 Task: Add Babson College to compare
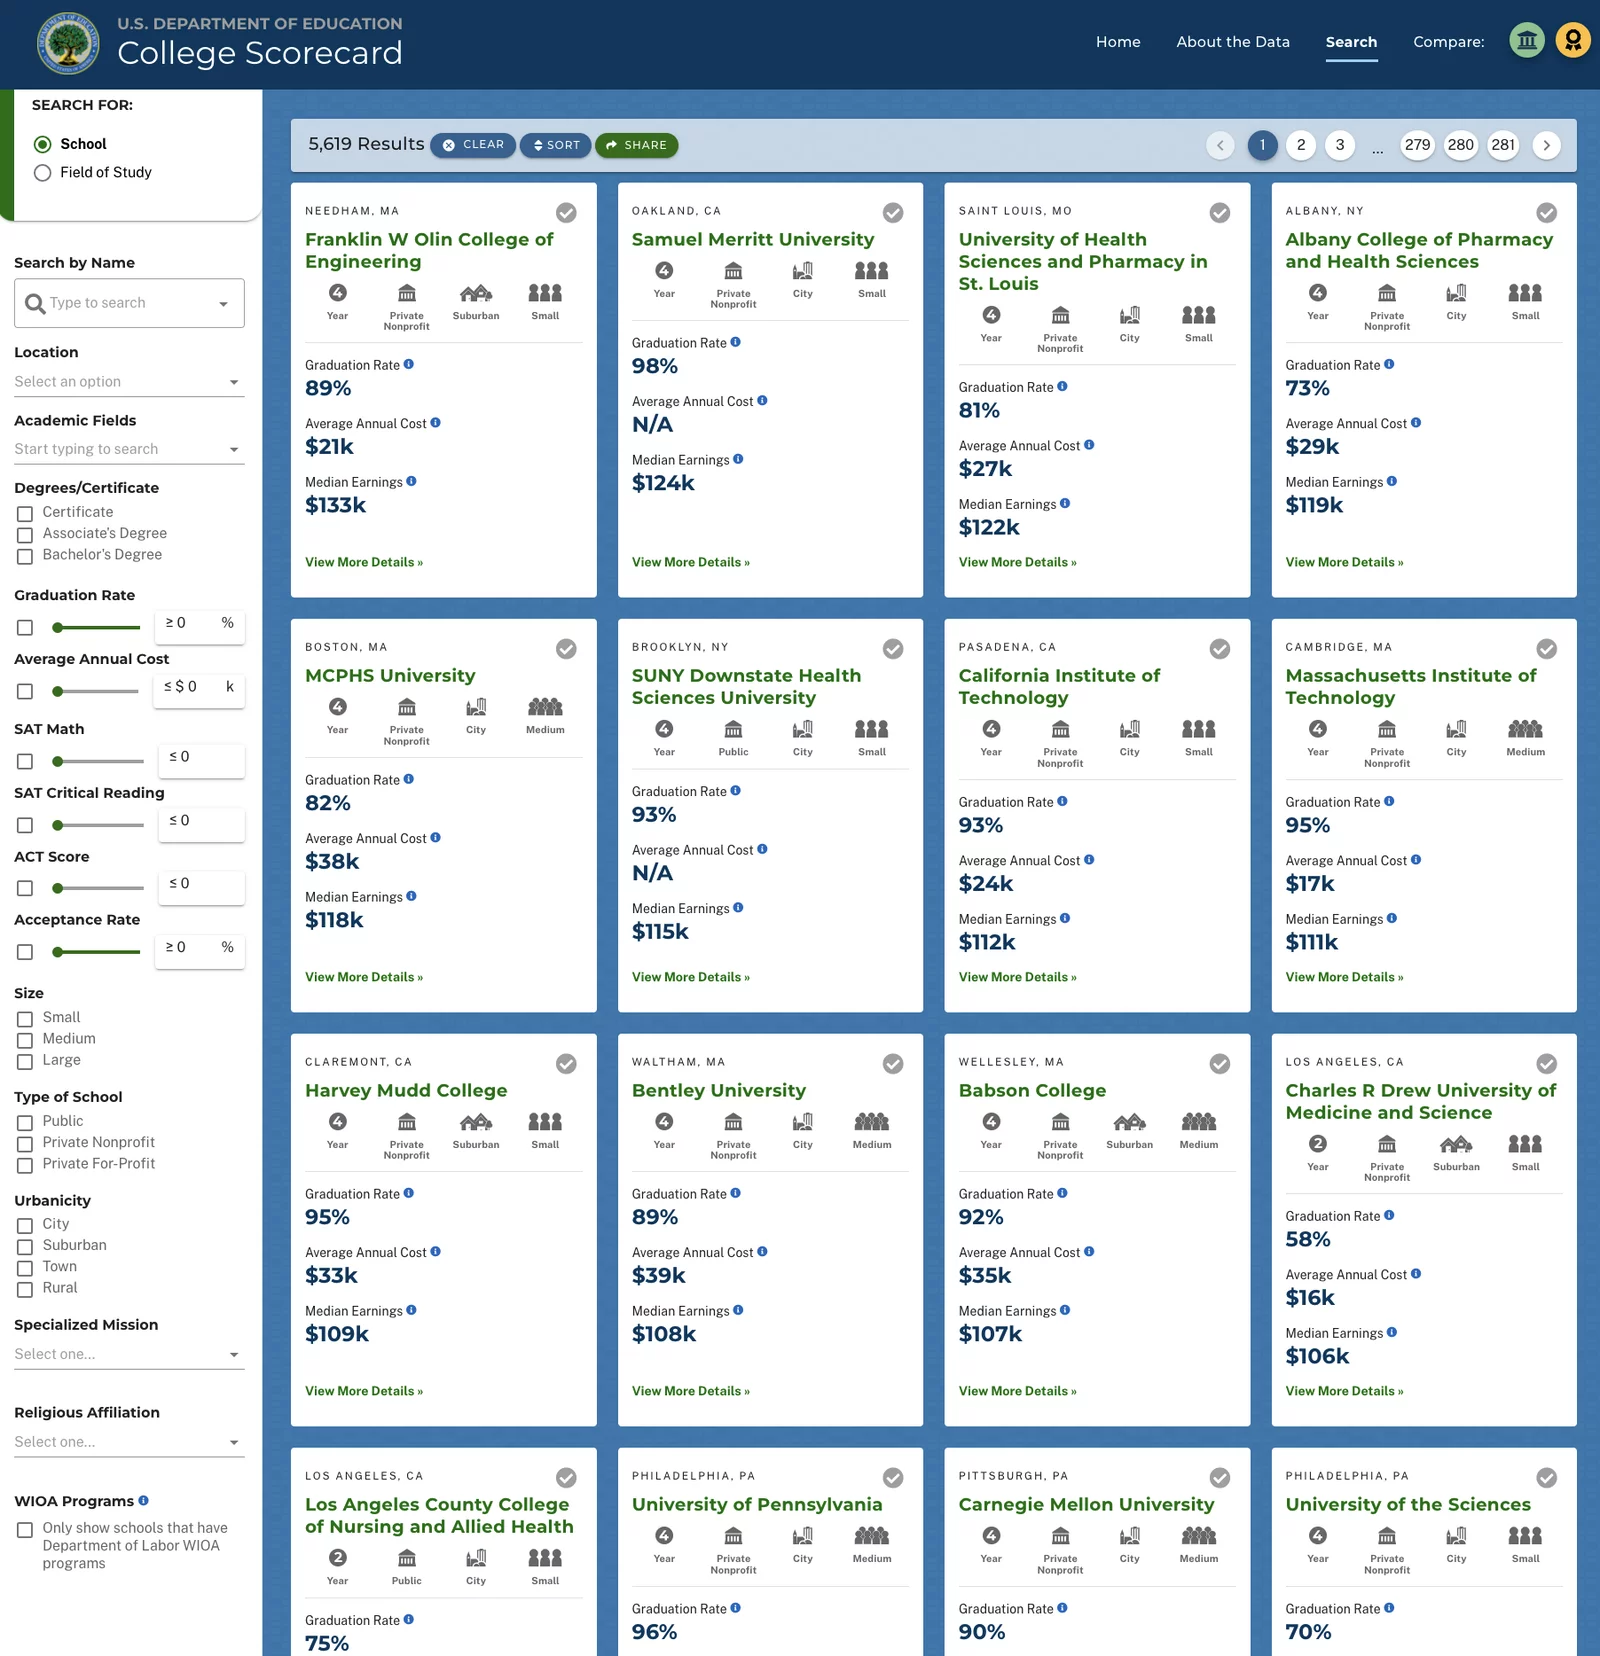pyautogui.click(x=1220, y=1064)
